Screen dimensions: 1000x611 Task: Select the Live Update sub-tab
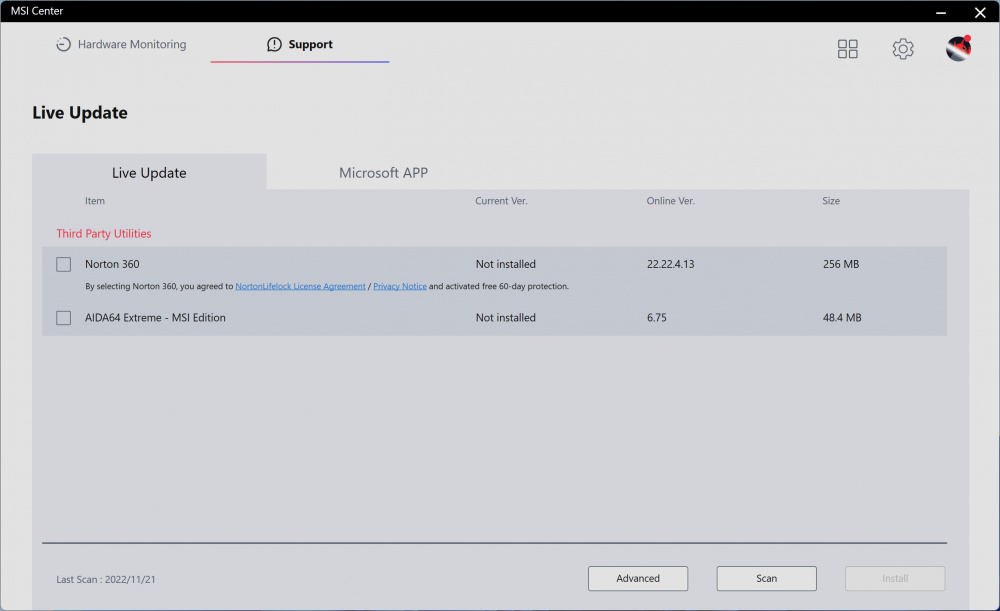[149, 173]
